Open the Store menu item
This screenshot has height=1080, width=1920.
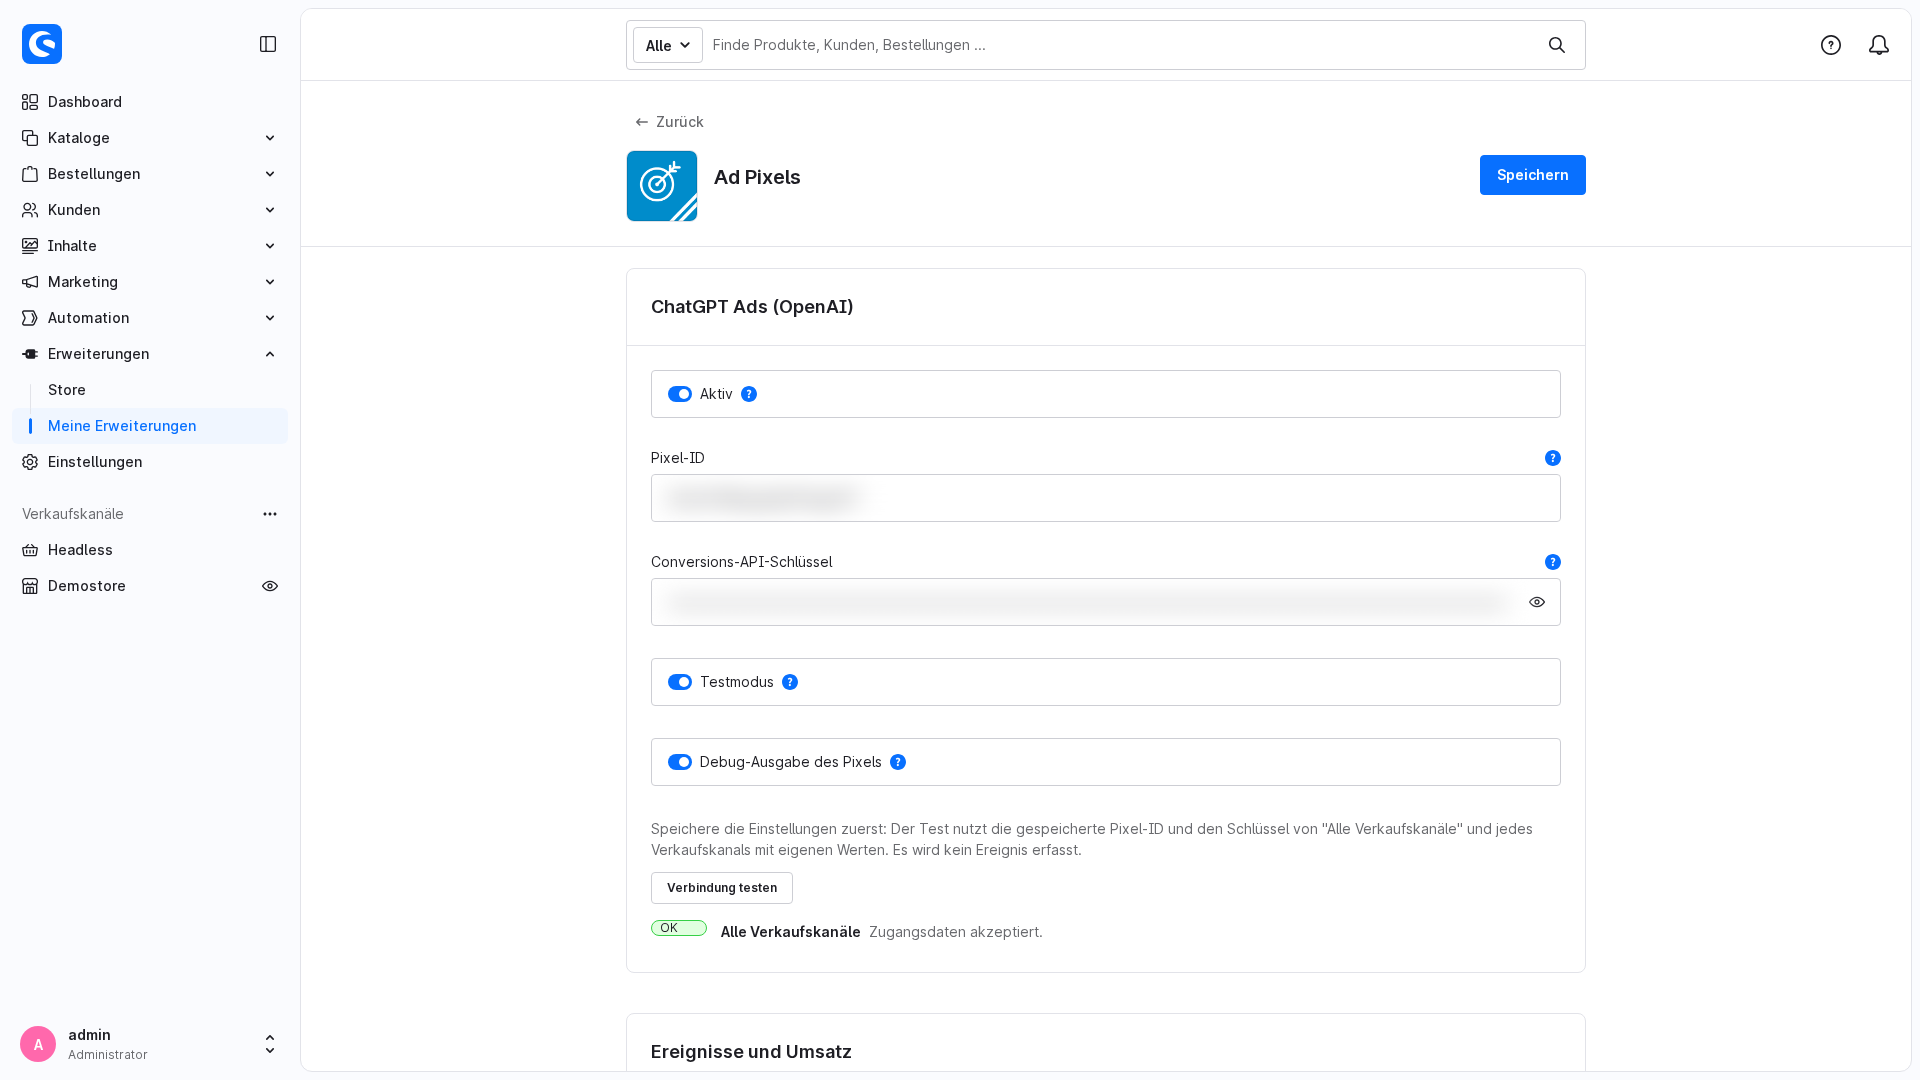click(150, 390)
